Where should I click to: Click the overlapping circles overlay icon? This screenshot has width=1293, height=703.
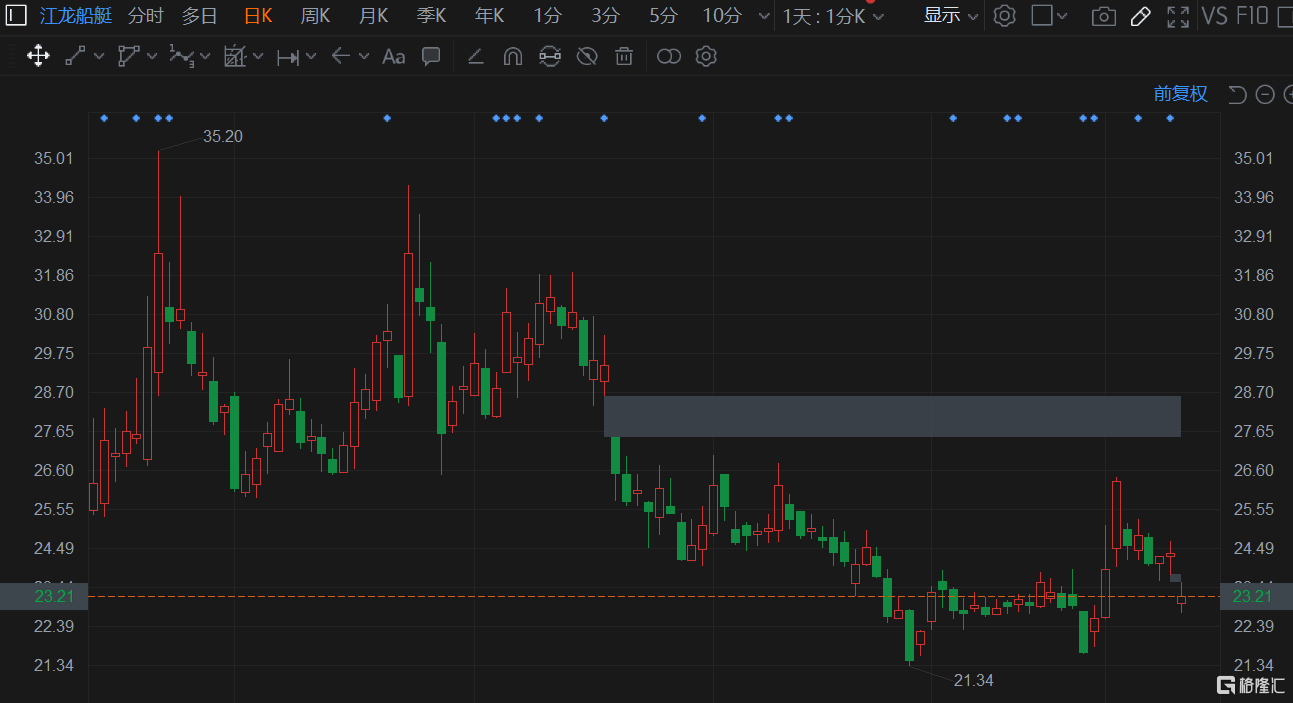pyautogui.click(x=668, y=56)
